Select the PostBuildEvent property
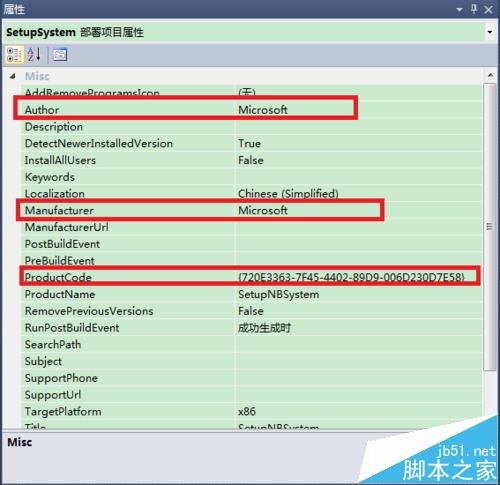Image resolution: width=500 pixels, height=485 pixels. coord(62,244)
